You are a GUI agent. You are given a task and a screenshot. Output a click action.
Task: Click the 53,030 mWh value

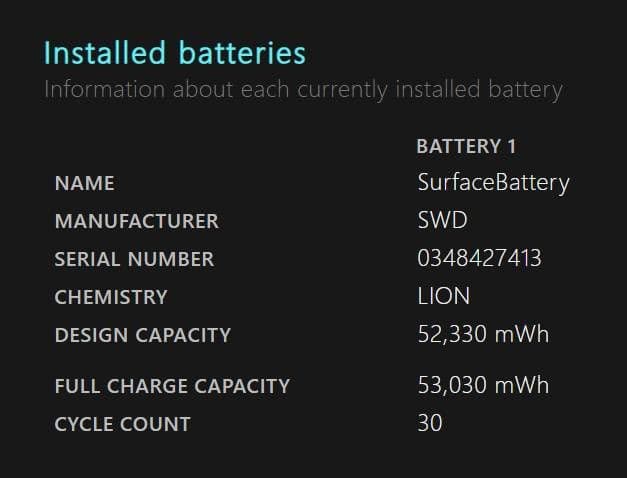pos(483,385)
